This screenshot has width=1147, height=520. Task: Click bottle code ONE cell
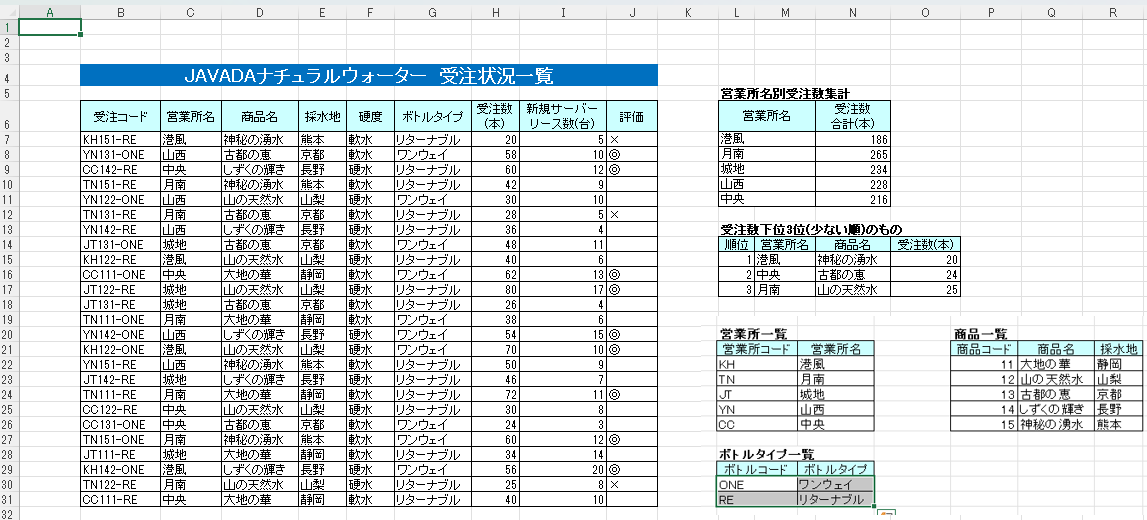757,484
